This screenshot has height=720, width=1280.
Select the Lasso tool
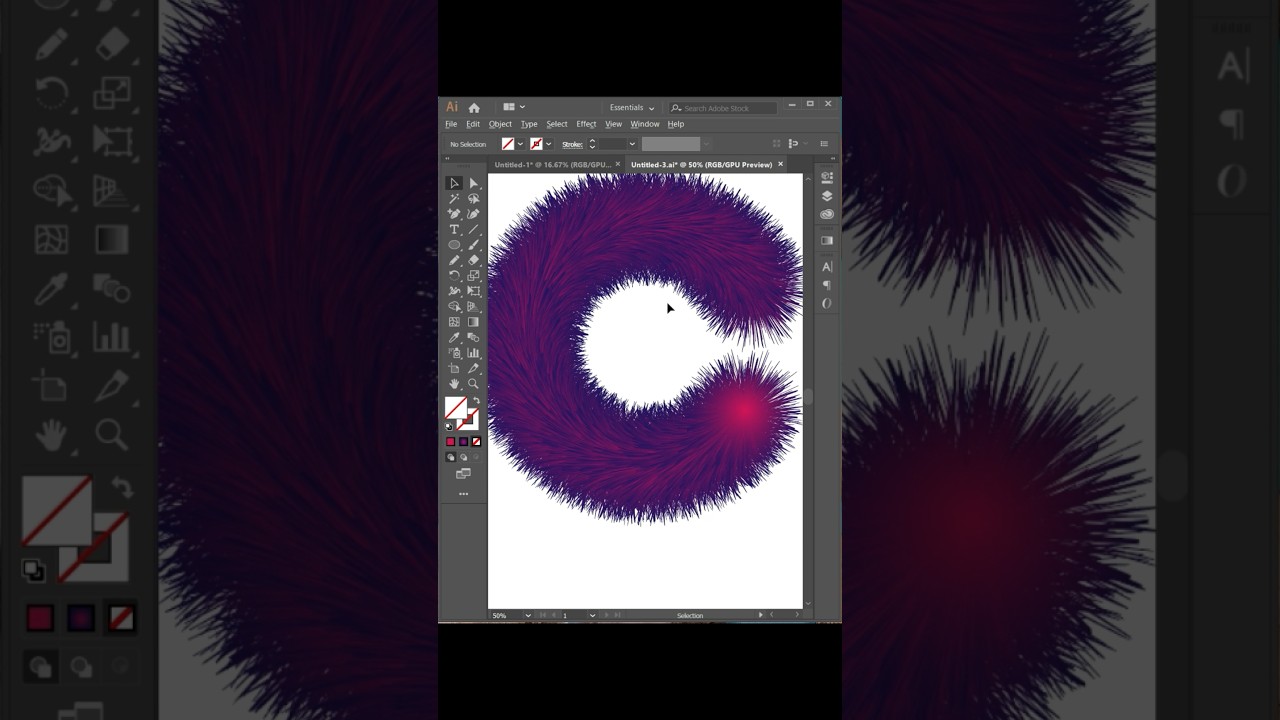[x=474, y=199]
